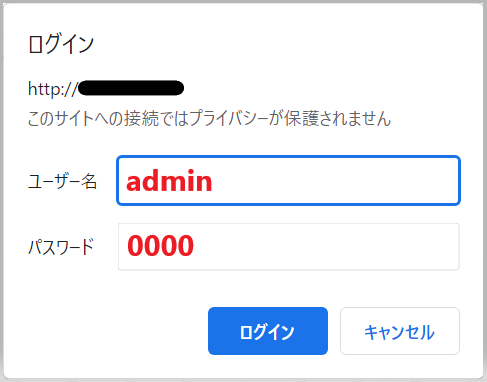Click the gray-bordered password text box
This screenshot has width=487, height=382.
point(288,246)
